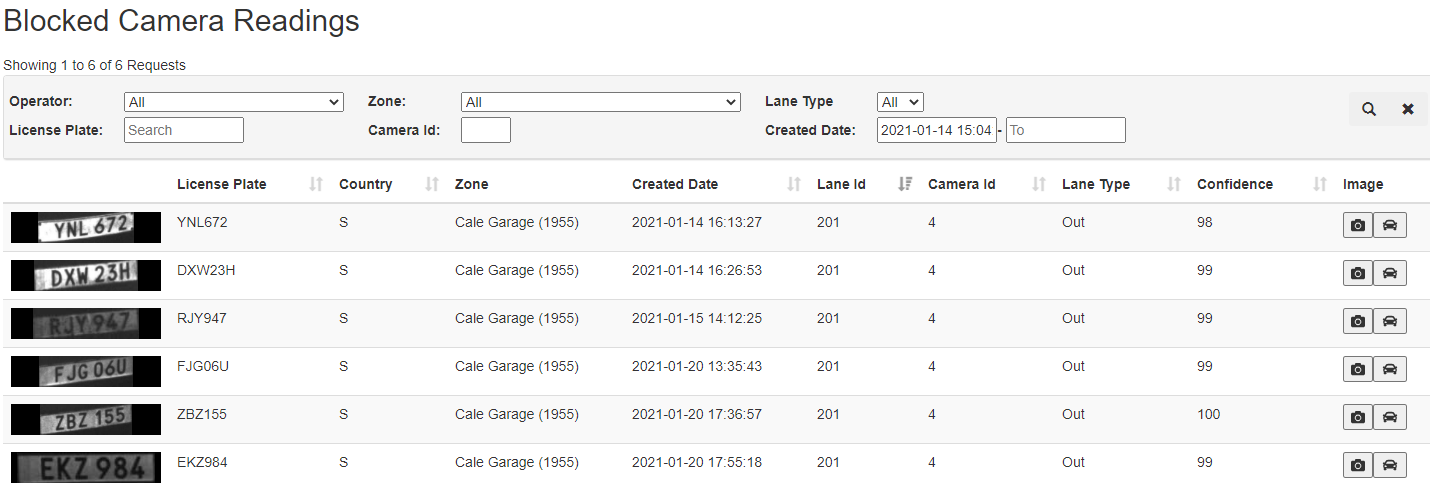Click the ZBZ 155 plate thumbnail
Screen dimensions: 1430x490
tap(86, 419)
